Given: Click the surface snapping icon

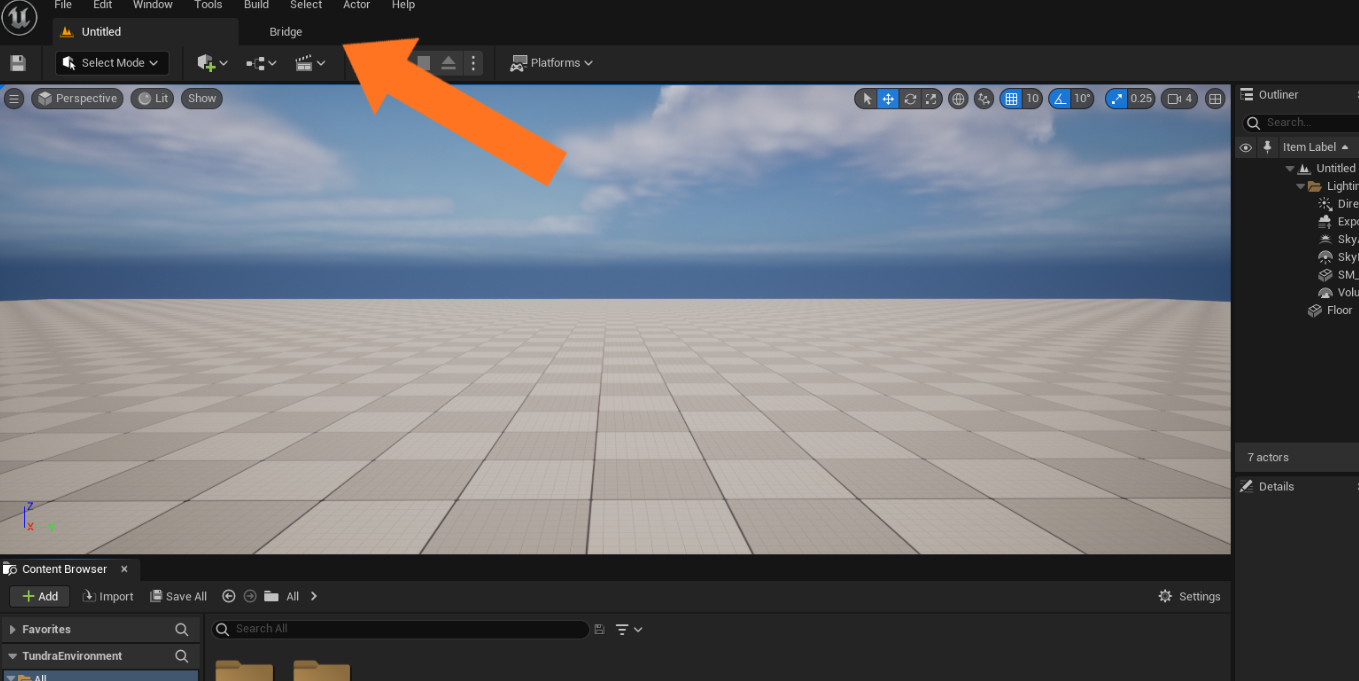Looking at the screenshot, I should (984, 98).
